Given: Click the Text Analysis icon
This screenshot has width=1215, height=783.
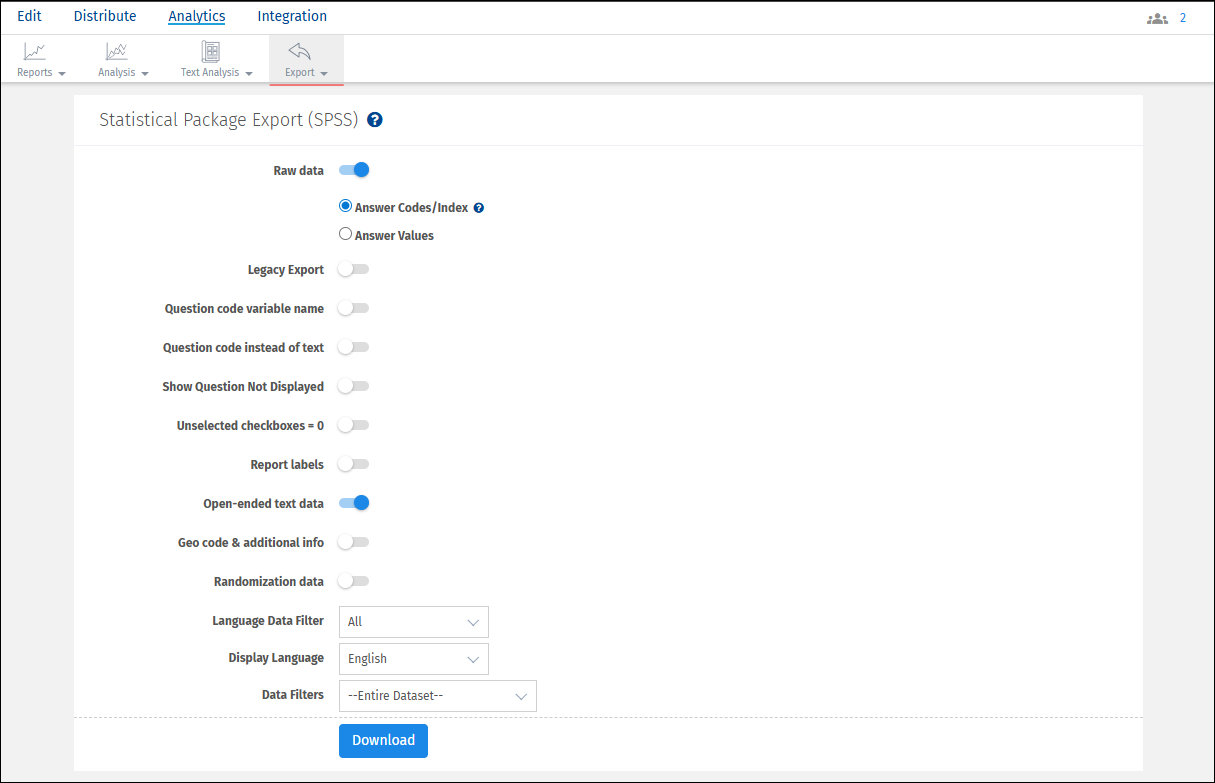Looking at the screenshot, I should (208, 50).
